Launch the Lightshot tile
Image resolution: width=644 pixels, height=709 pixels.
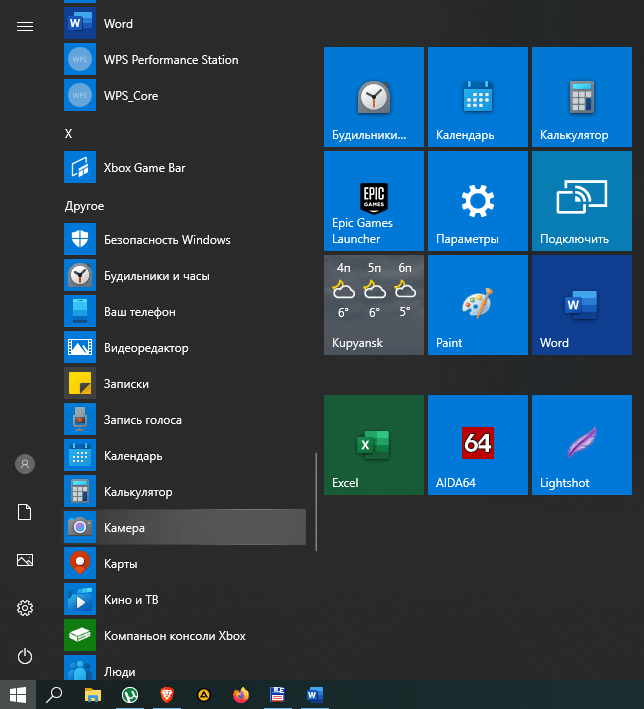(582, 445)
